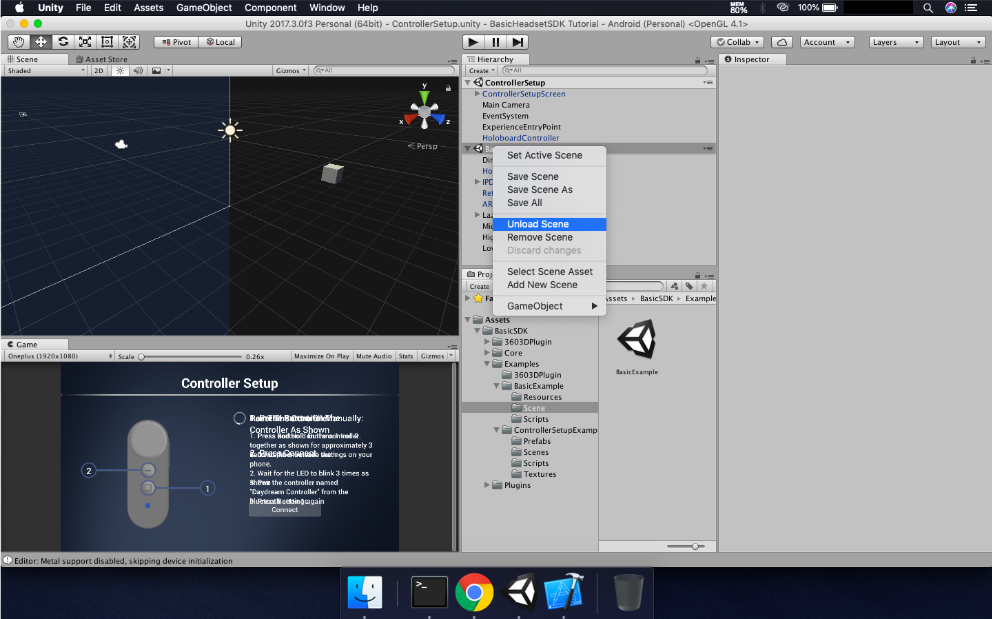Screen dimensions: 992x619
Task: Open scene effects image dropdown
Action: pos(160,70)
